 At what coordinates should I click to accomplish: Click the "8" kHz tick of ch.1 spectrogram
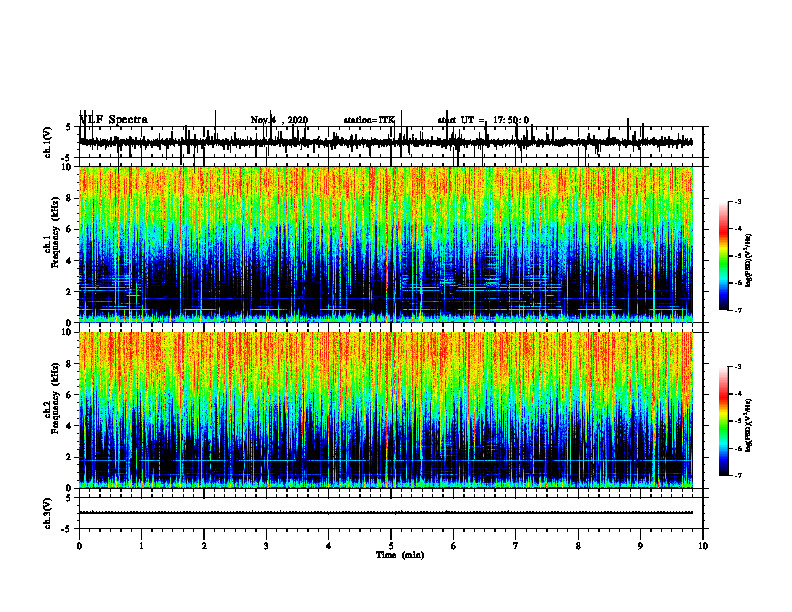(69, 198)
